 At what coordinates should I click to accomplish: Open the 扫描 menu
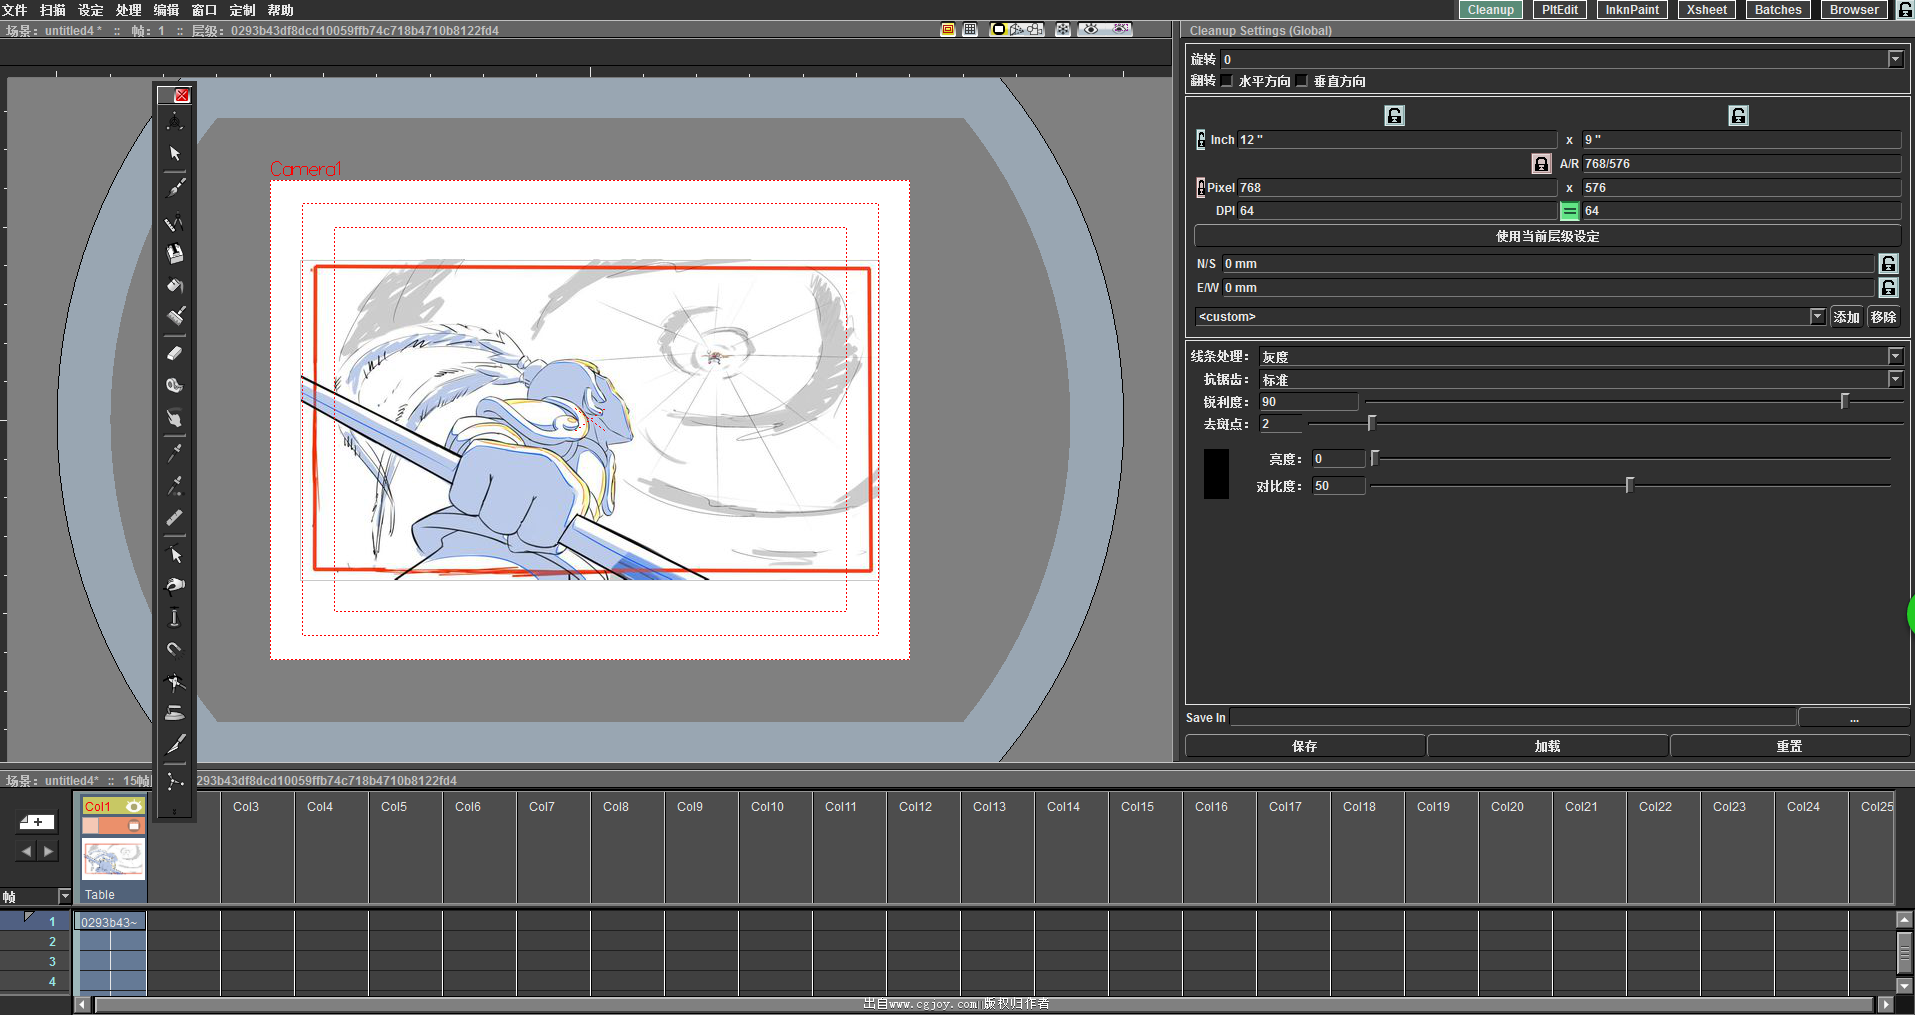[x=53, y=10]
